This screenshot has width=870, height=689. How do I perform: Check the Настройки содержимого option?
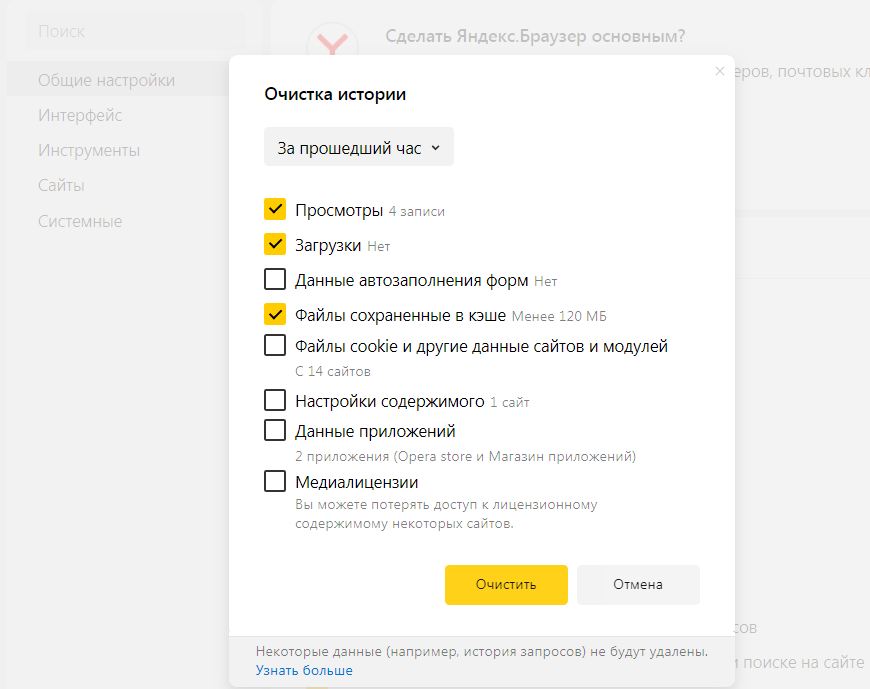275,399
